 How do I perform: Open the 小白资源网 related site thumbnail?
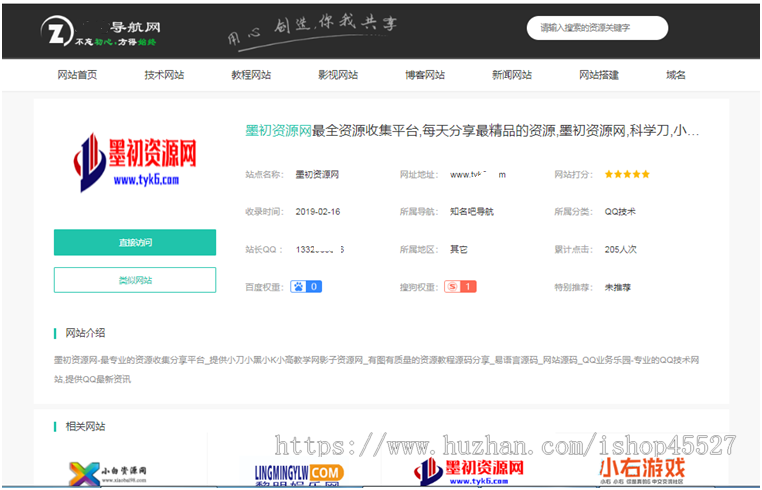coord(107,472)
